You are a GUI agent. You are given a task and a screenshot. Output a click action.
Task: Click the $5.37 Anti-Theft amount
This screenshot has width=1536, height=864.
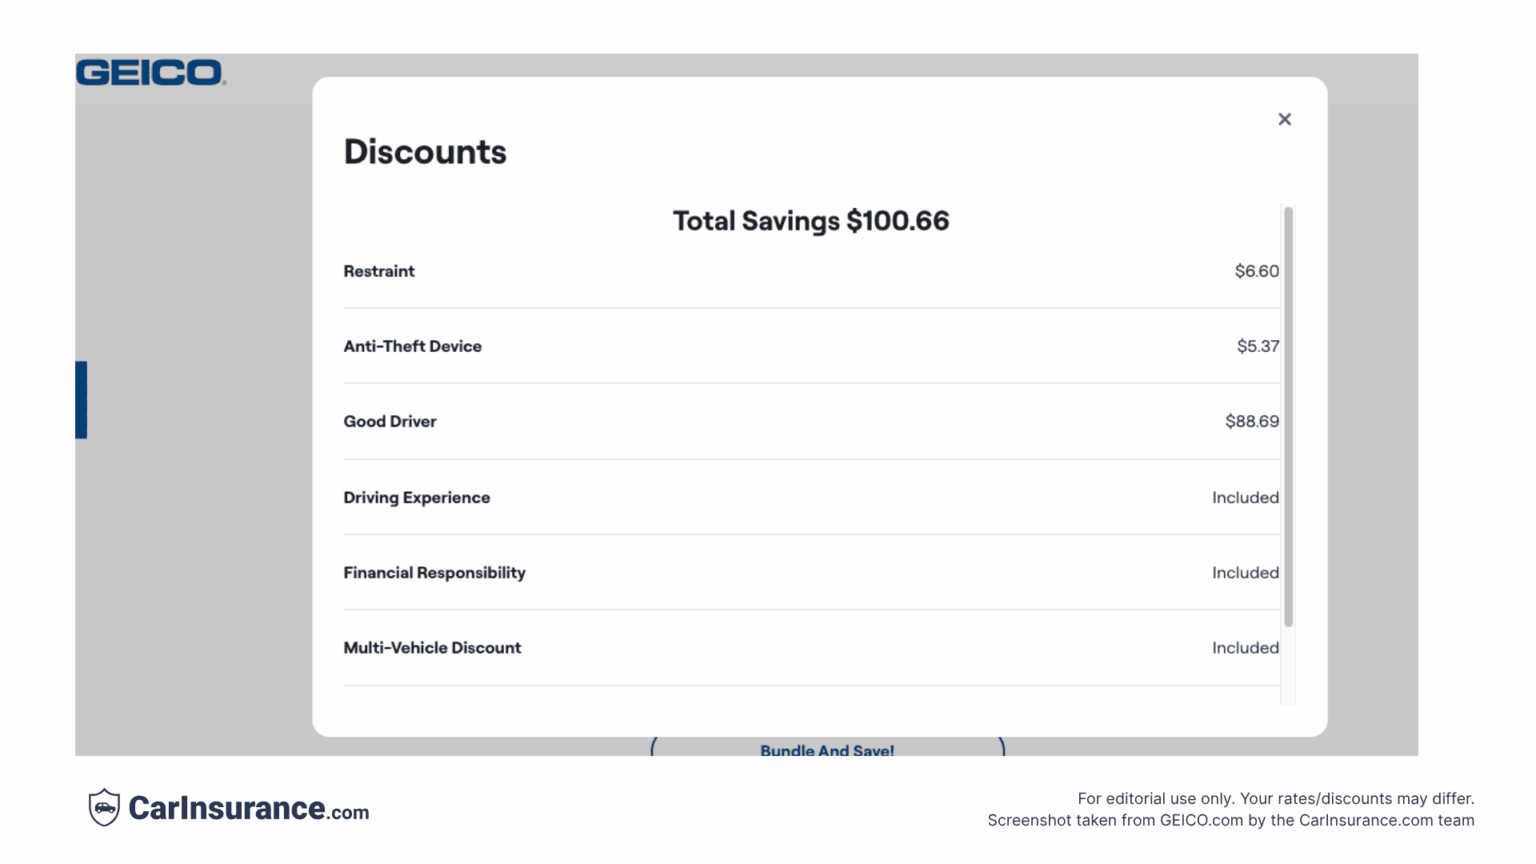tap(1258, 346)
